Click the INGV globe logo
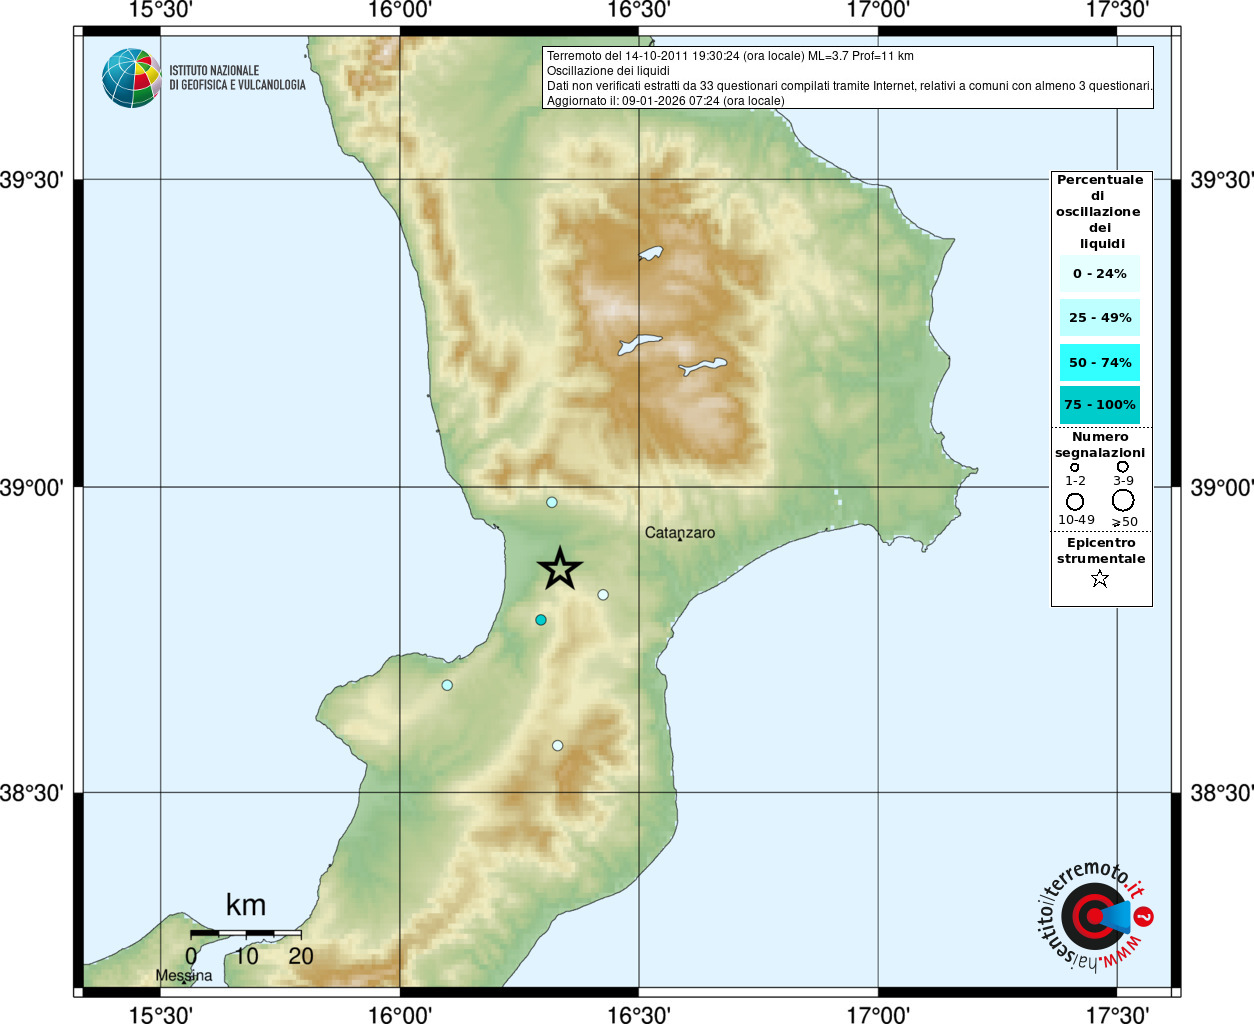Viewport: 1254px width, 1024px height. [x=131, y=78]
